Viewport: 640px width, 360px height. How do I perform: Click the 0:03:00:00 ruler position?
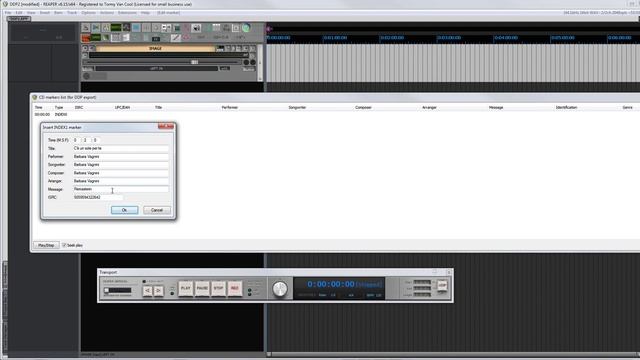(x=449, y=38)
